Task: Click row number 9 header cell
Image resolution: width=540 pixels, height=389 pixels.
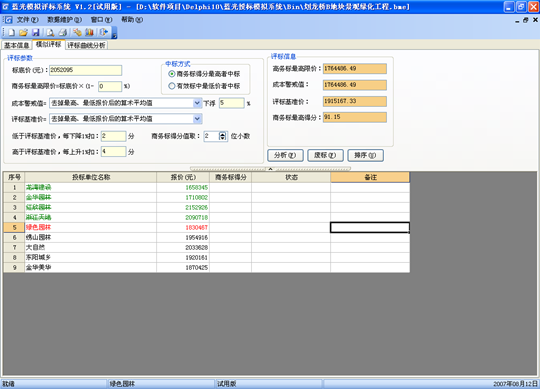Action: (x=14, y=267)
